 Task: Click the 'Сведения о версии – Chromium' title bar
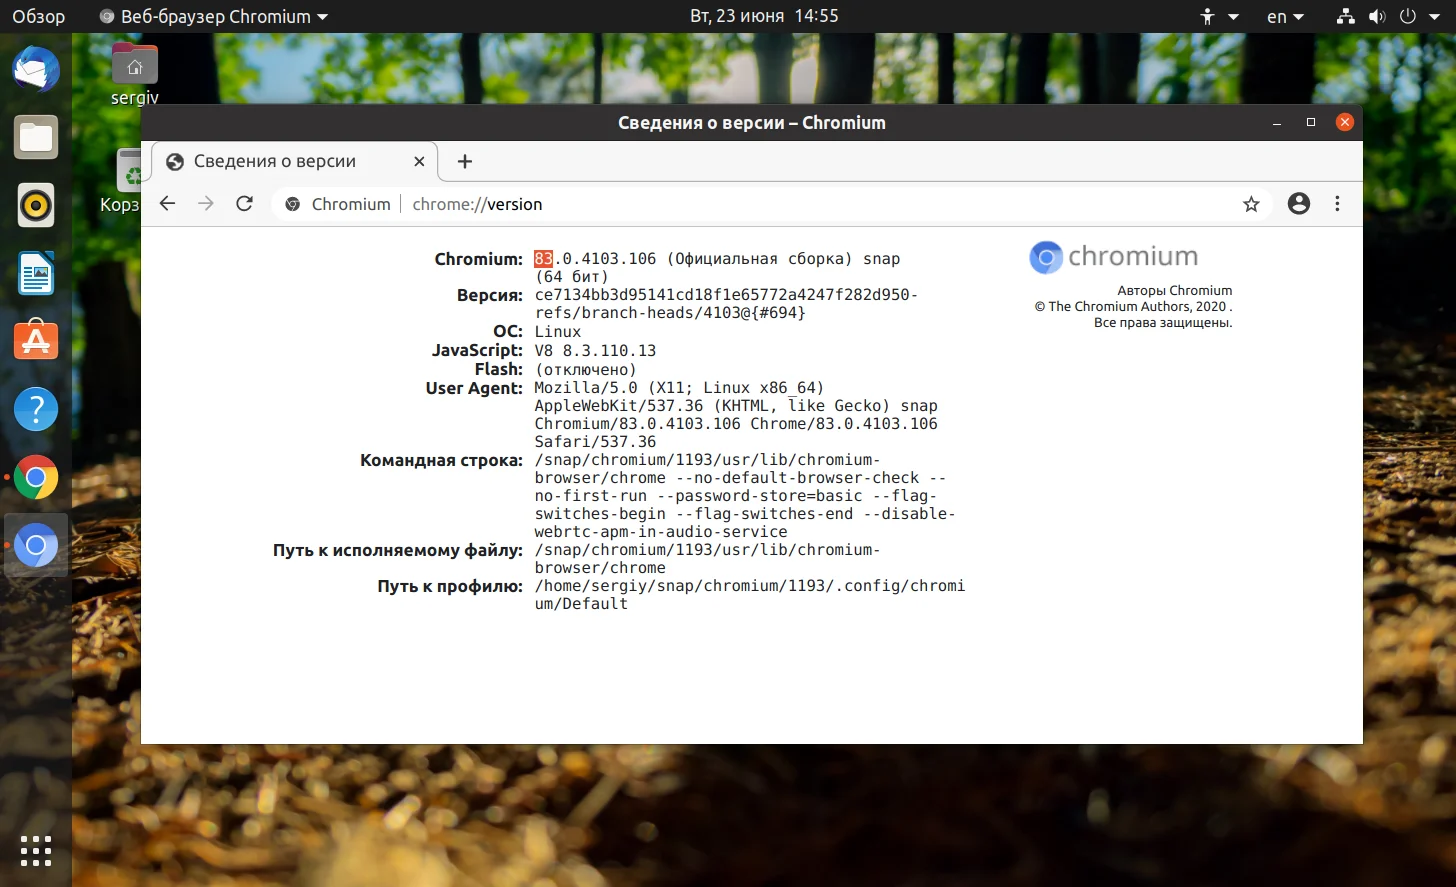tap(752, 122)
